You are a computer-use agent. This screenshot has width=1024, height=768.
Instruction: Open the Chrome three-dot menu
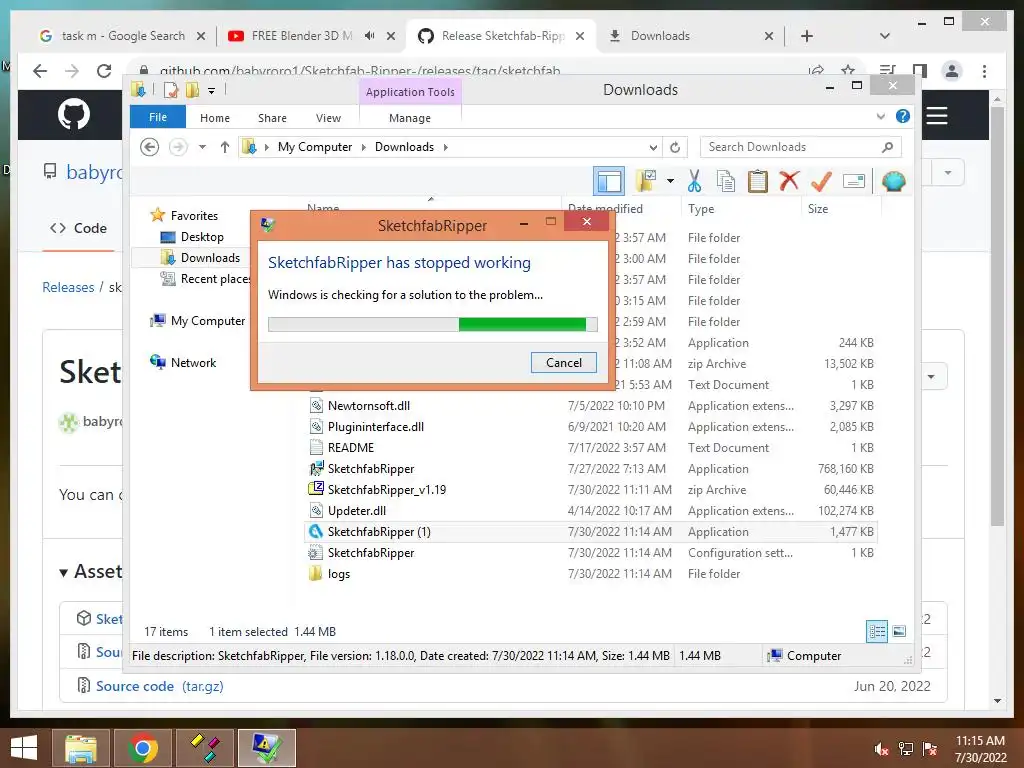point(984,71)
